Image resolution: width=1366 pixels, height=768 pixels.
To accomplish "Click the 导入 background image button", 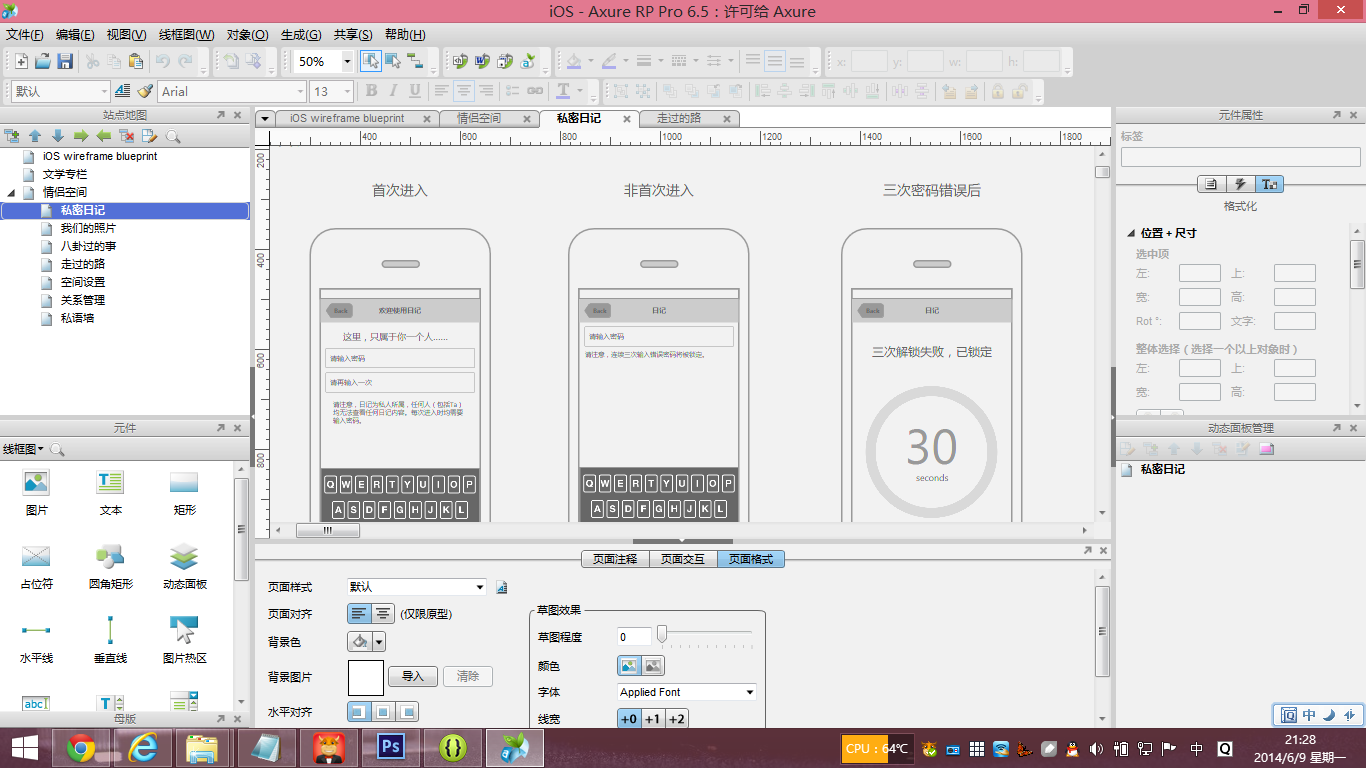I will [413, 677].
